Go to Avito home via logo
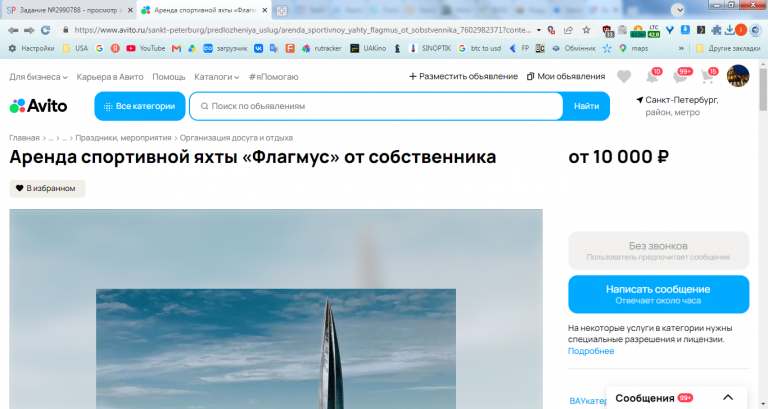The image size is (768, 409). click(38, 106)
